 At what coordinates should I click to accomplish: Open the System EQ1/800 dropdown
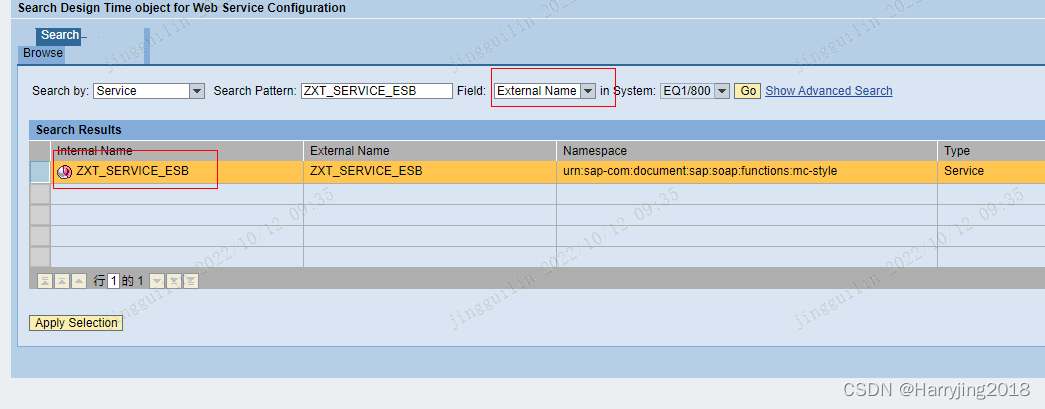tap(722, 91)
